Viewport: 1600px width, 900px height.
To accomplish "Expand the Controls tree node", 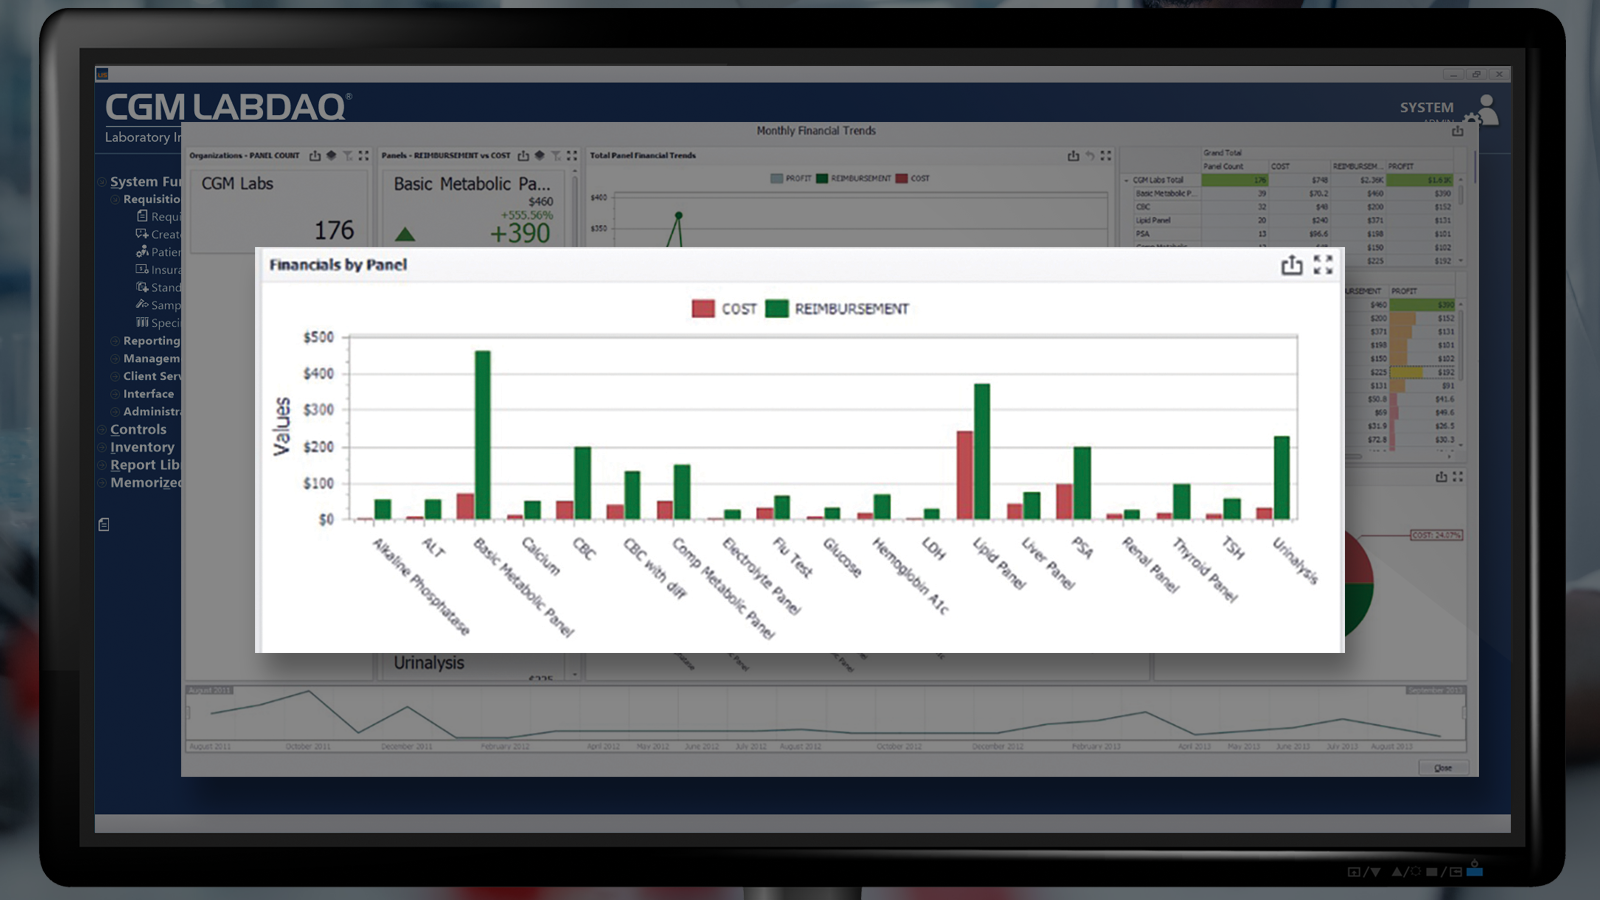I will click(102, 430).
